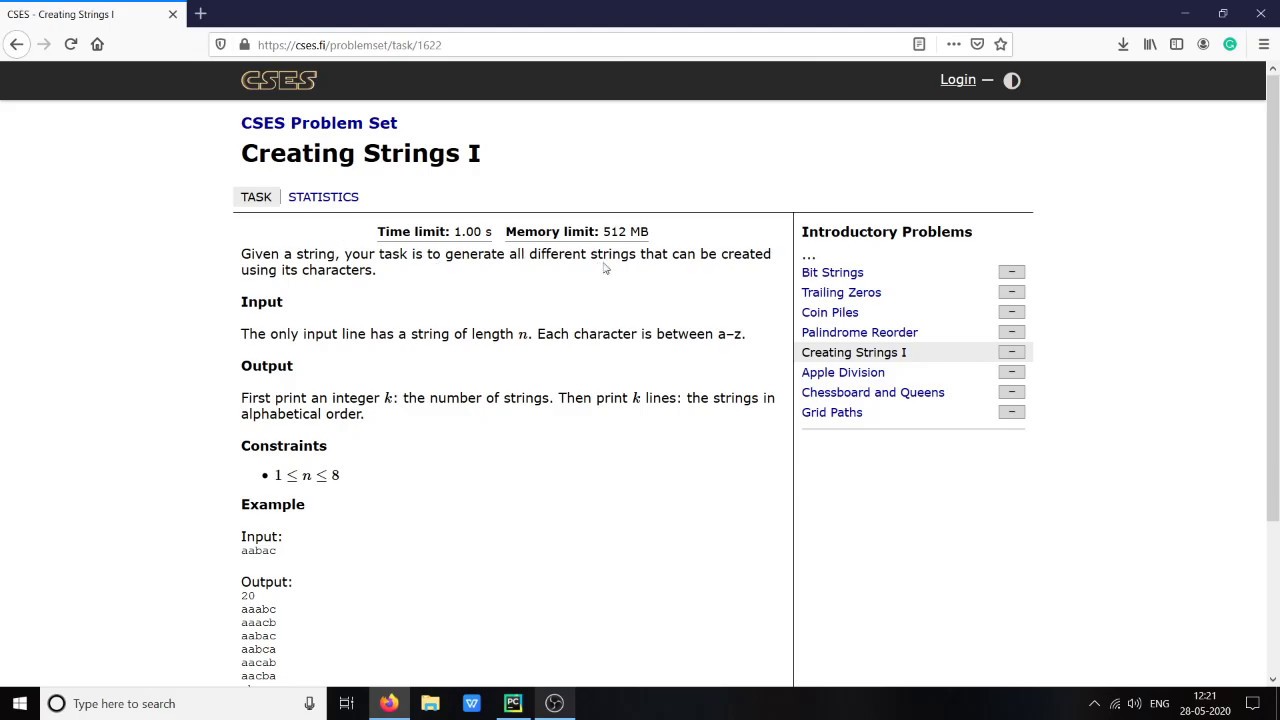Open the Coin Piles problem
1280x720 pixels.
[x=830, y=312]
